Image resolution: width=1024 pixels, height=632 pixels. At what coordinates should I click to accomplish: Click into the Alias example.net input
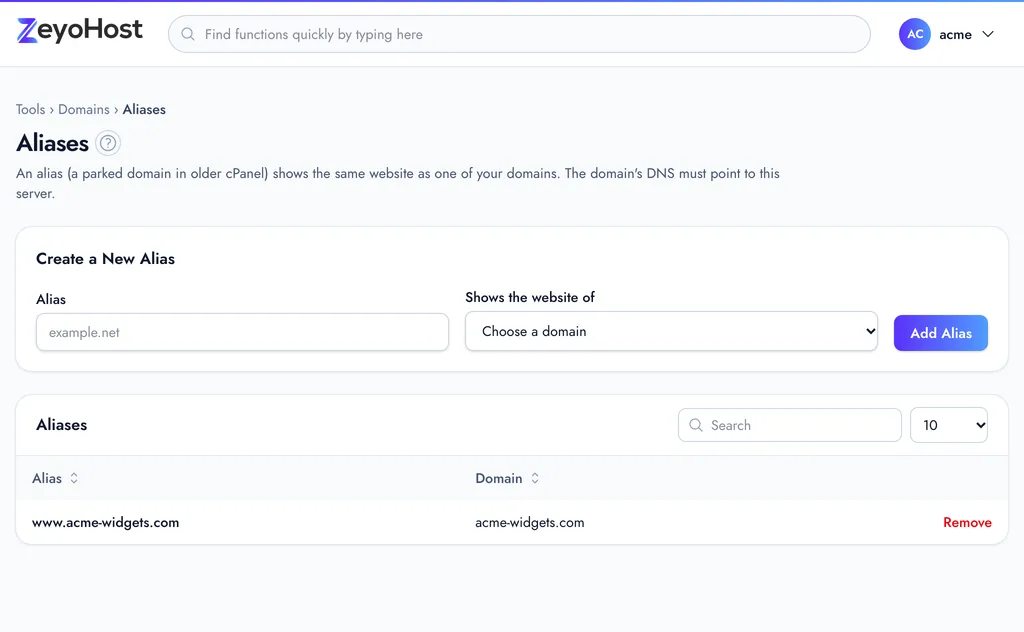[x=242, y=332]
